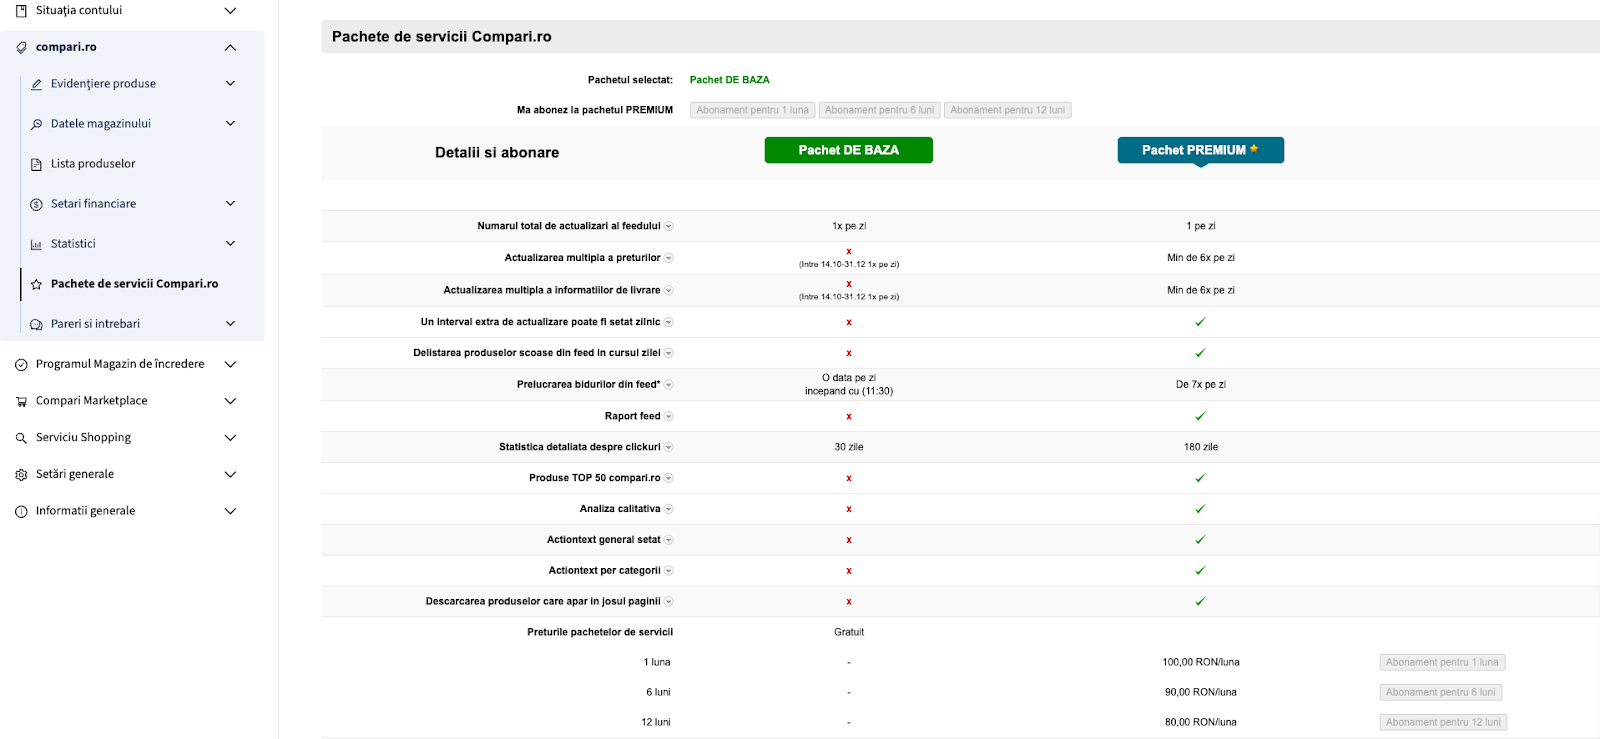The height and width of the screenshot is (739, 1600).
Task: Expand Programul Magazin de încredere chevron
Action: click(230, 365)
